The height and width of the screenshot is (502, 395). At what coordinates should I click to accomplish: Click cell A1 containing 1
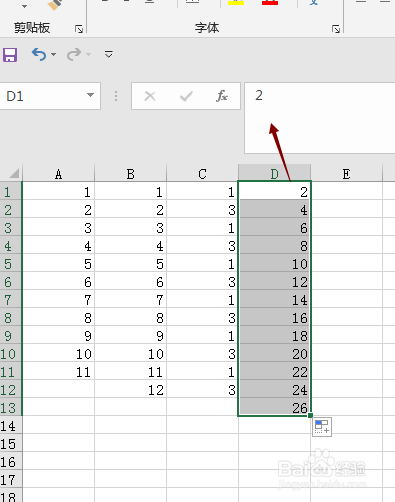point(58,192)
